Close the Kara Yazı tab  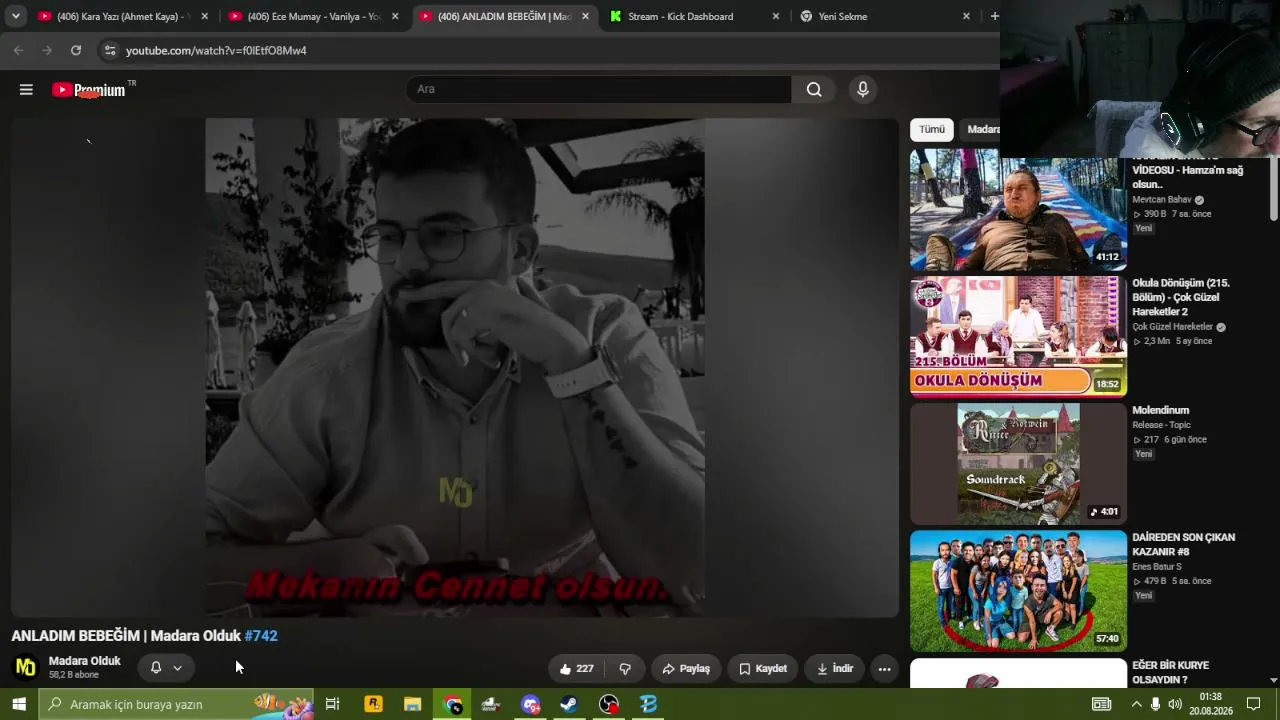[205, 16]
